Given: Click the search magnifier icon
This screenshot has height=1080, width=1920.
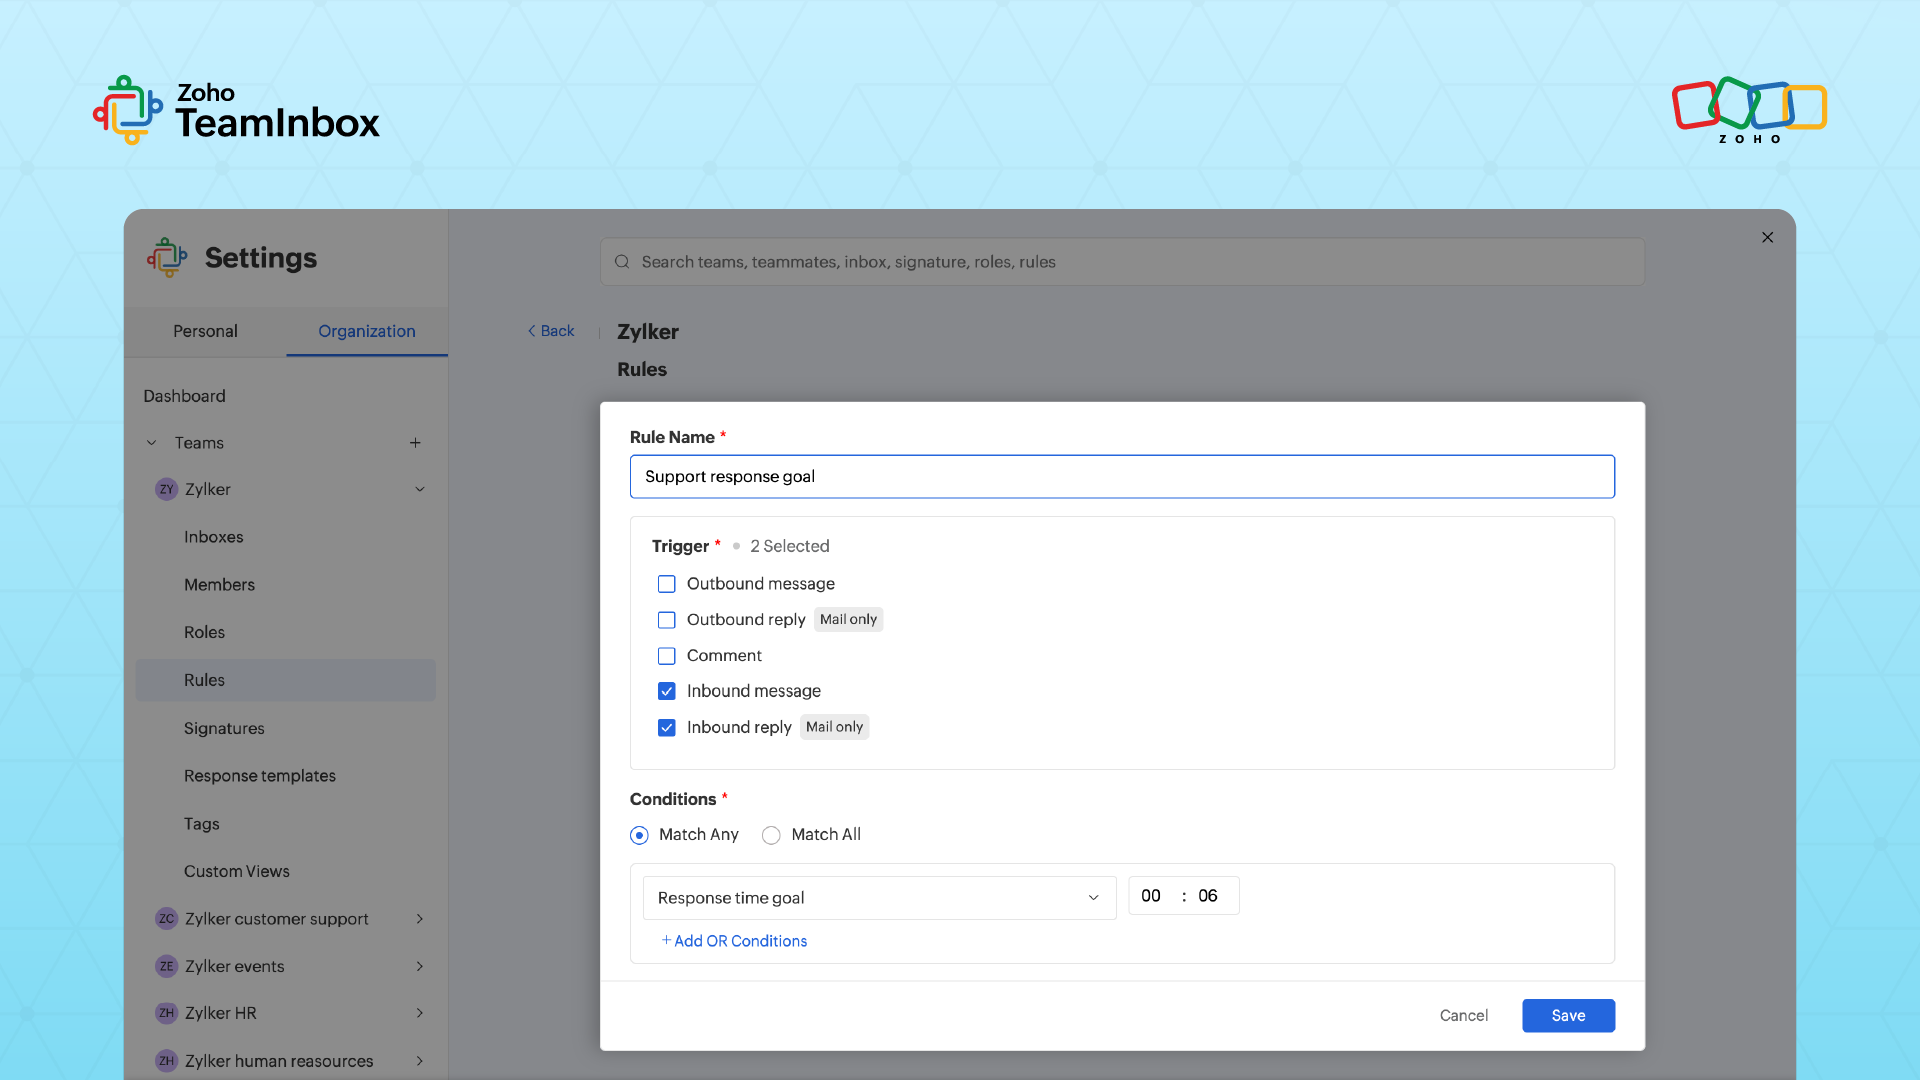Looking at the screenshot, I should pos(622,262).
